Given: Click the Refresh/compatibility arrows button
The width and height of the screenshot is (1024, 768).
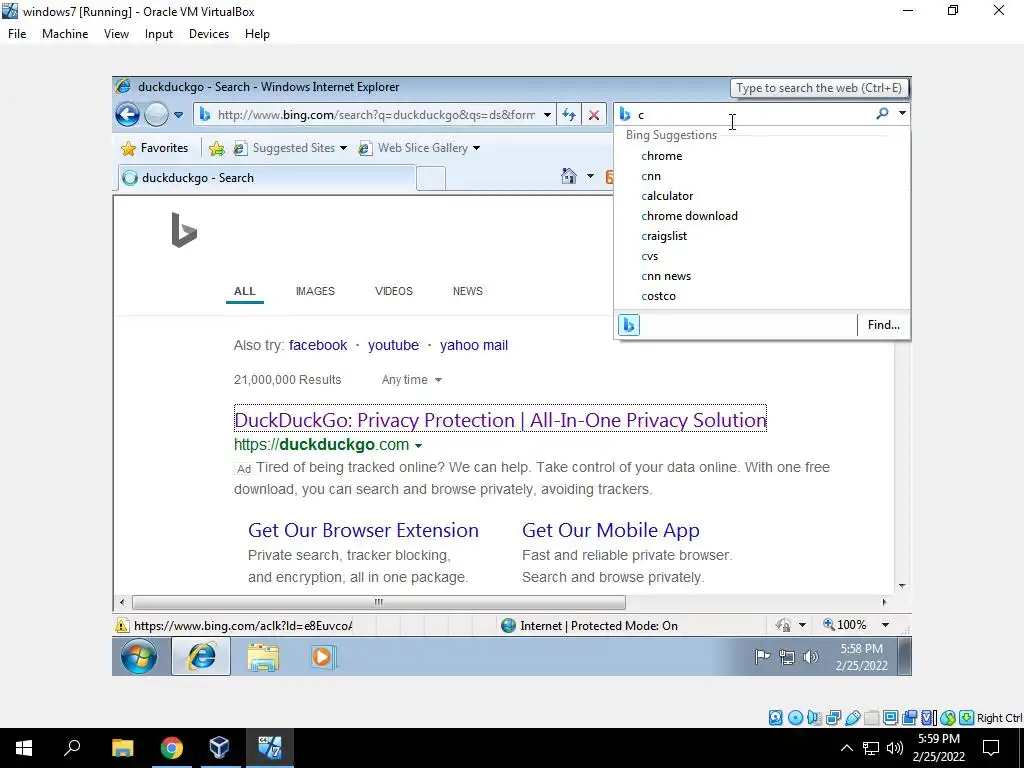Looking at the screenshot, I should (569, 115).
